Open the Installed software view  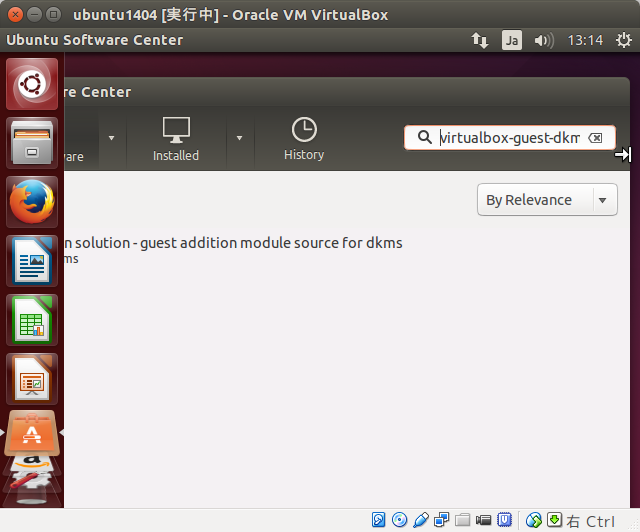tap(176, 139)
